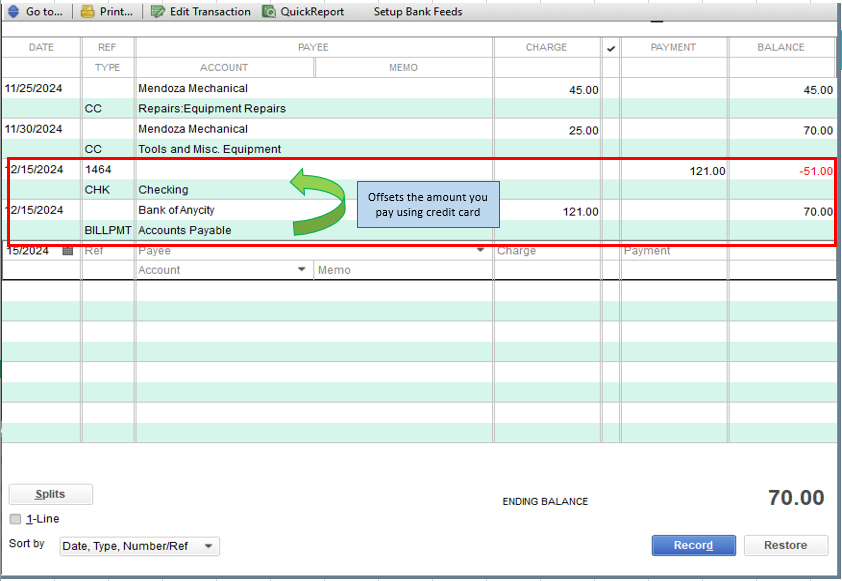Click the 45.00 charge amount
The image size is (842, 581).
[x=584, y=90]
